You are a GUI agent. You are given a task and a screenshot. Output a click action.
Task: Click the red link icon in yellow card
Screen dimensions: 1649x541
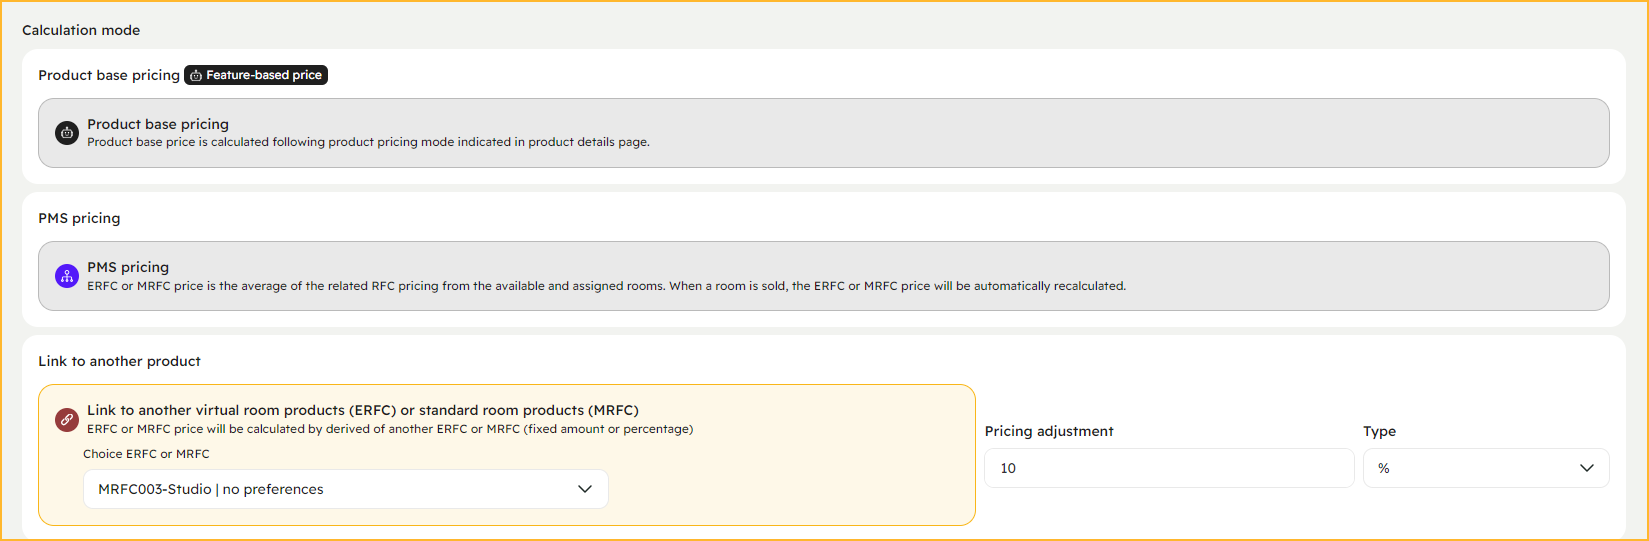pyautogui.click(x=67, y=419)
